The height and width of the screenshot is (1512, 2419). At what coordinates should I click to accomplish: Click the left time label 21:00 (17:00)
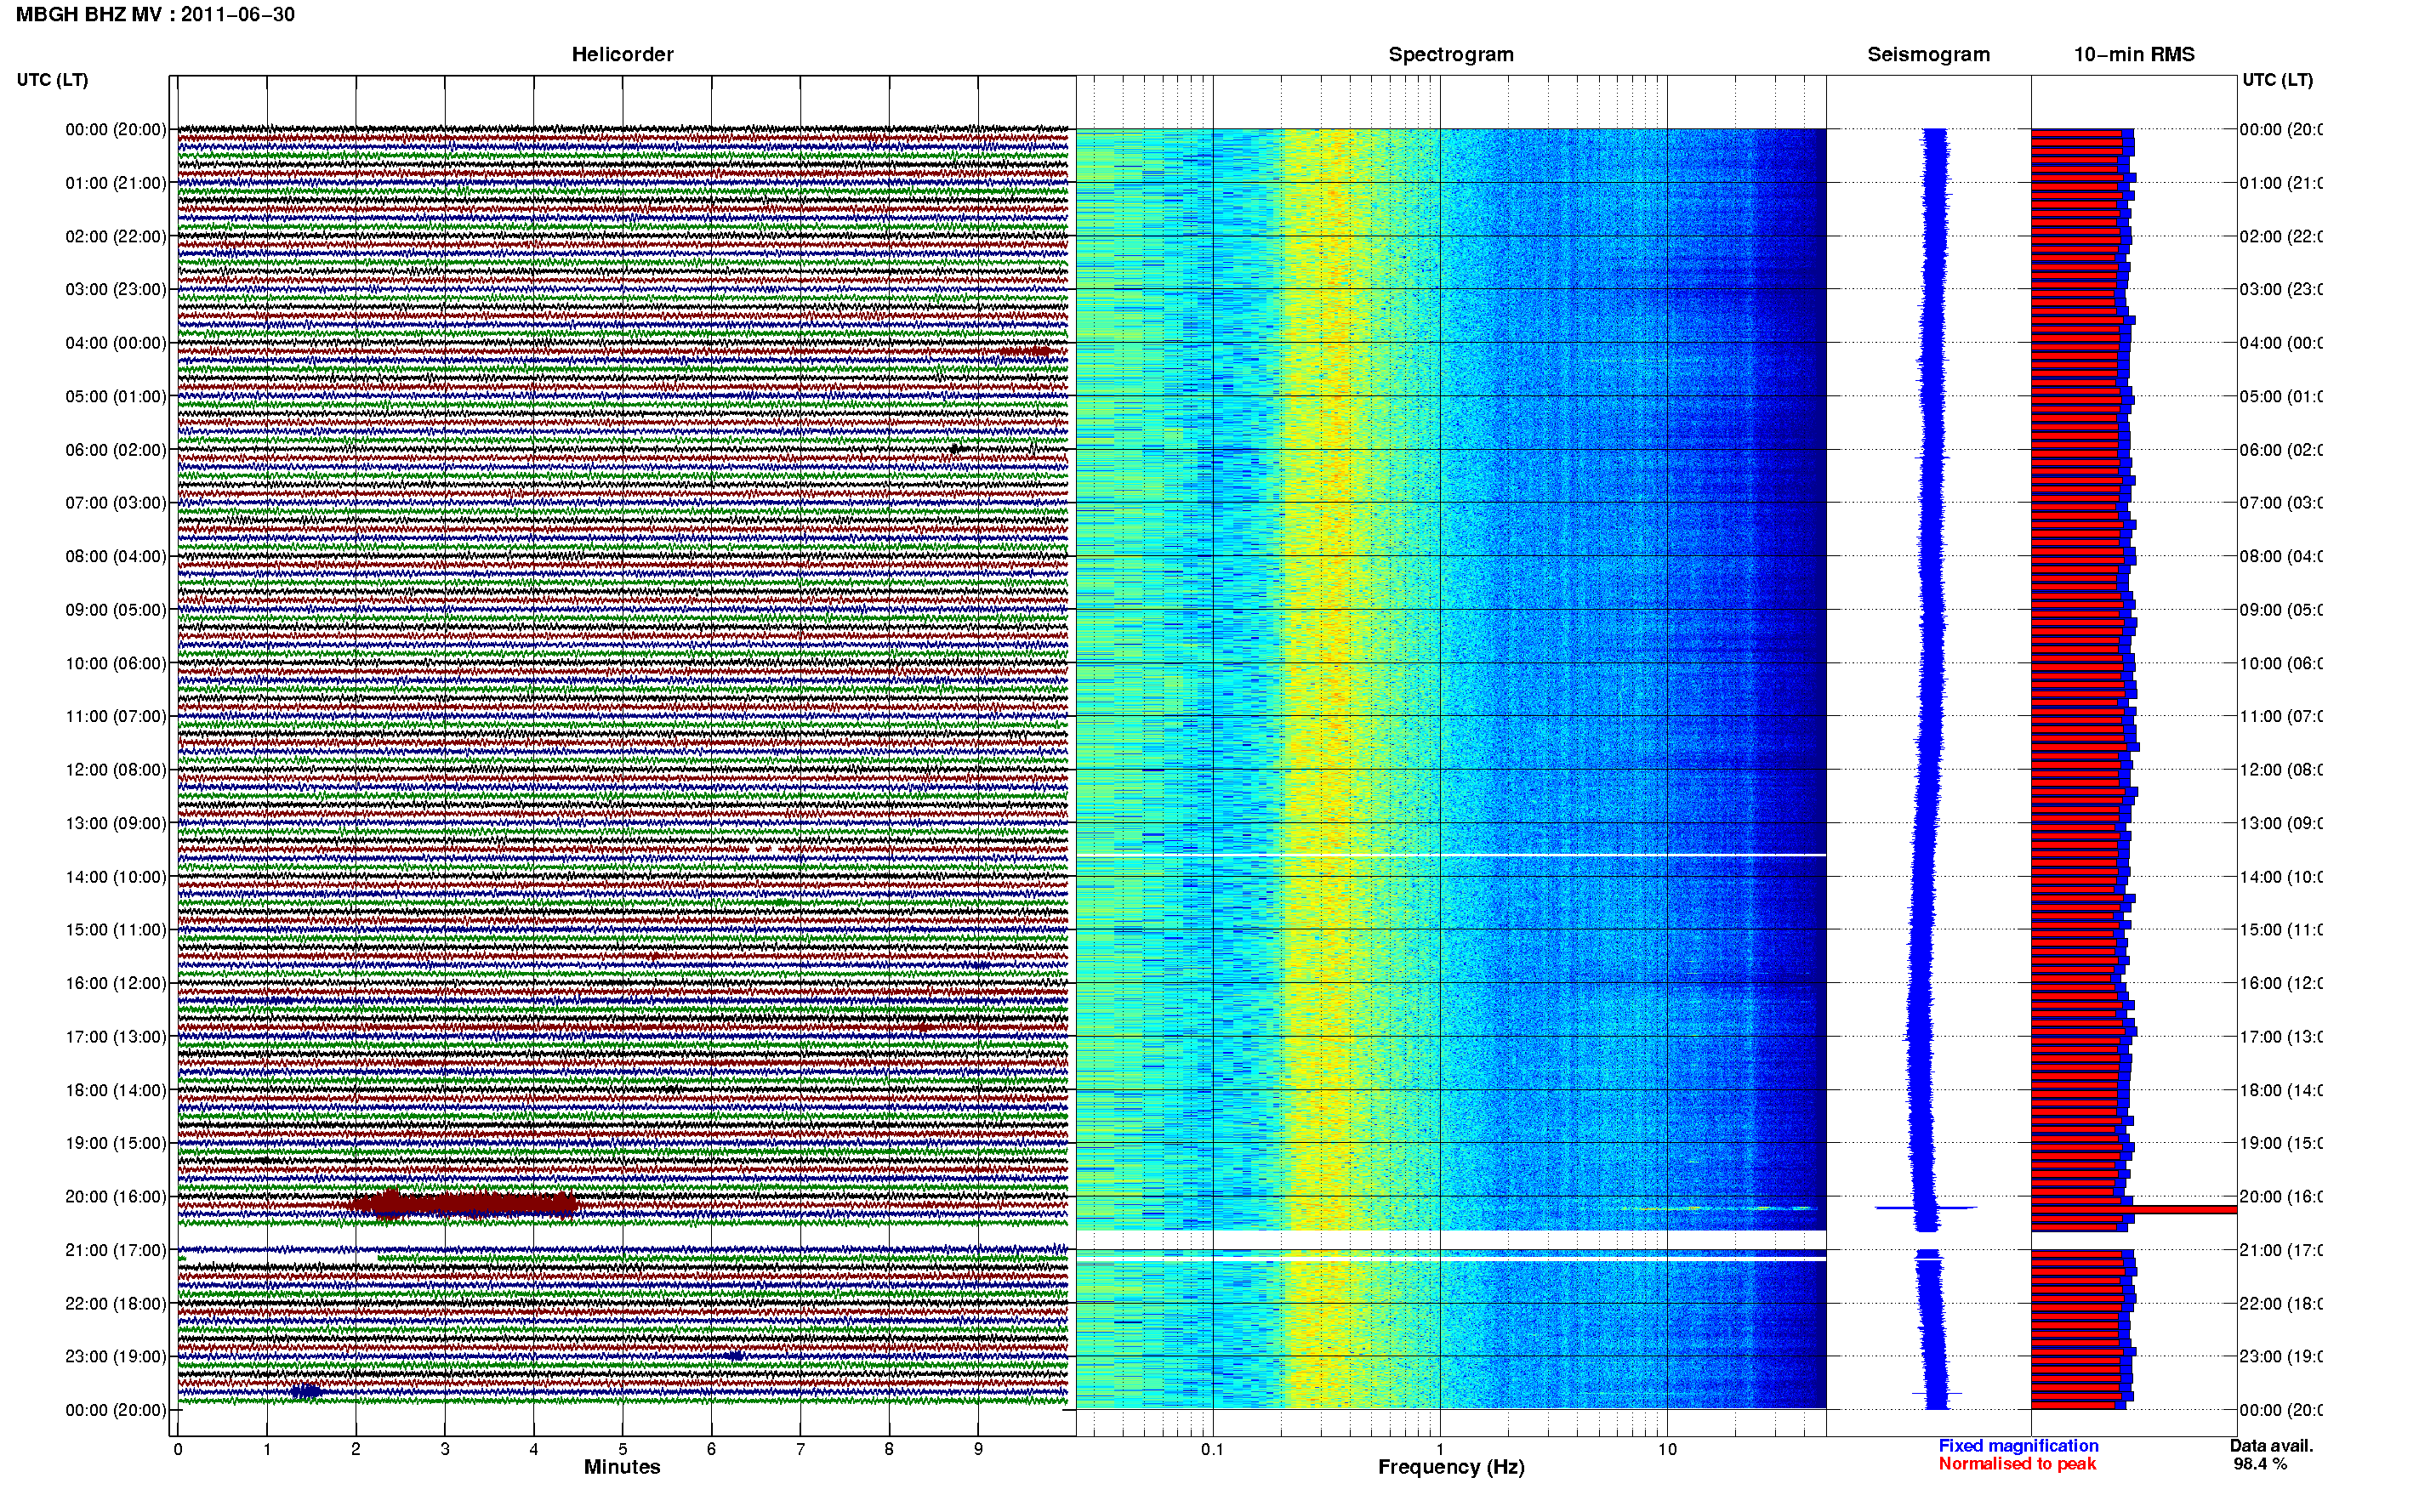[x=116, y=1250]
